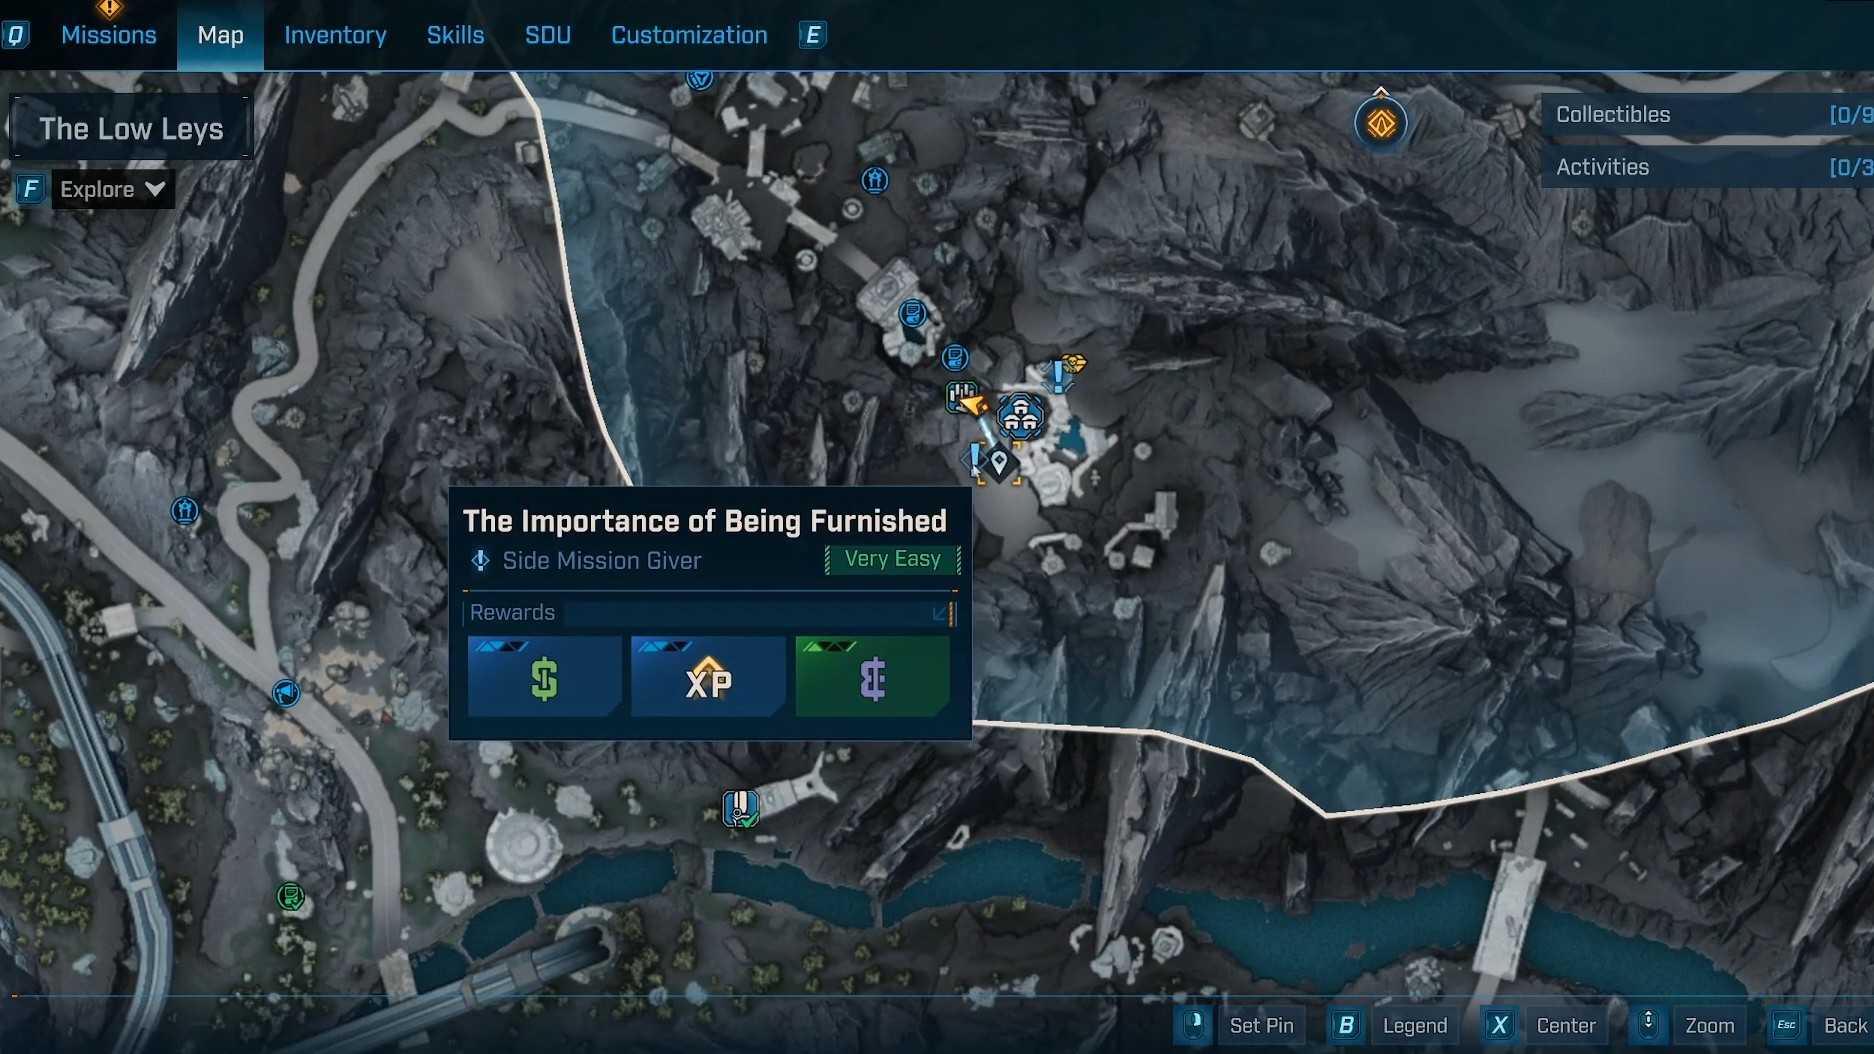Click the green dollar cash reward tile
This screenshot has width=1874, height=1054.
[x=545, y=677]
